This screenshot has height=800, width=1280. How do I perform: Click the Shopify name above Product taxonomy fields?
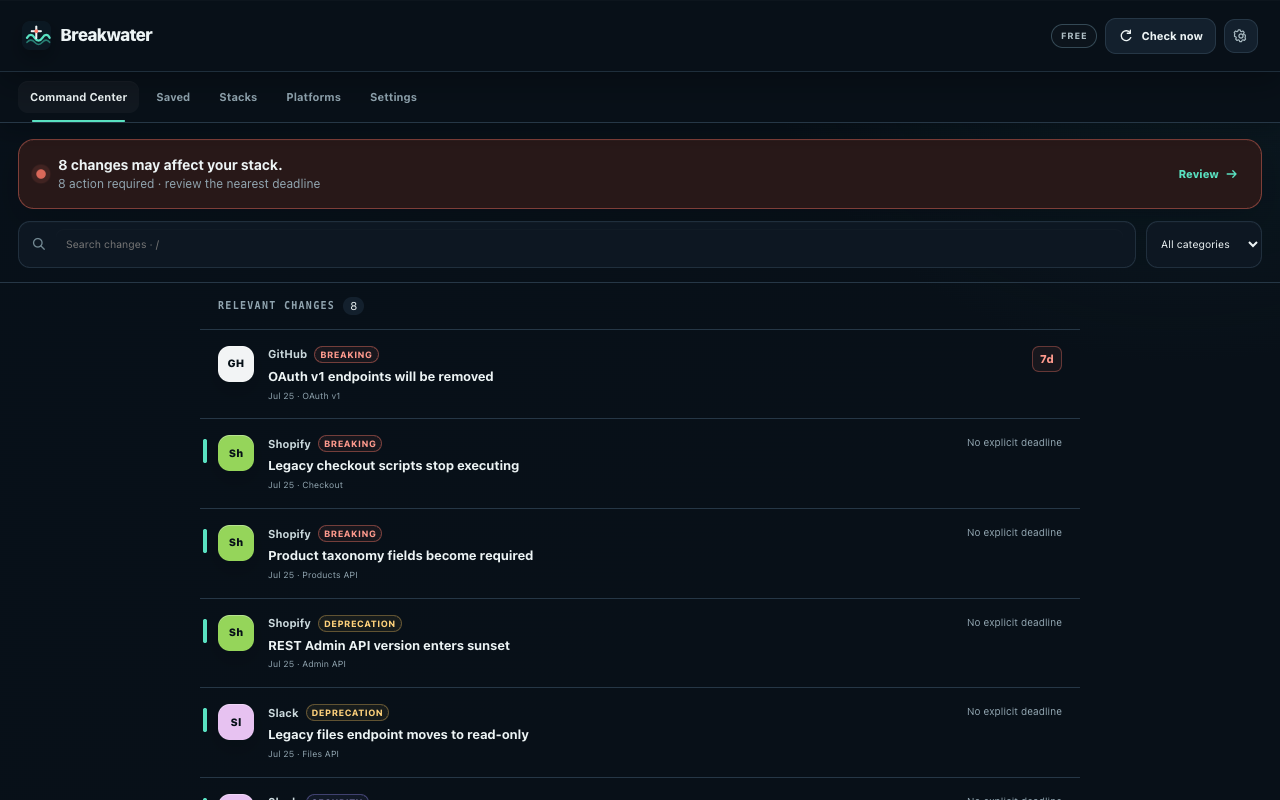tap(289, 534)
